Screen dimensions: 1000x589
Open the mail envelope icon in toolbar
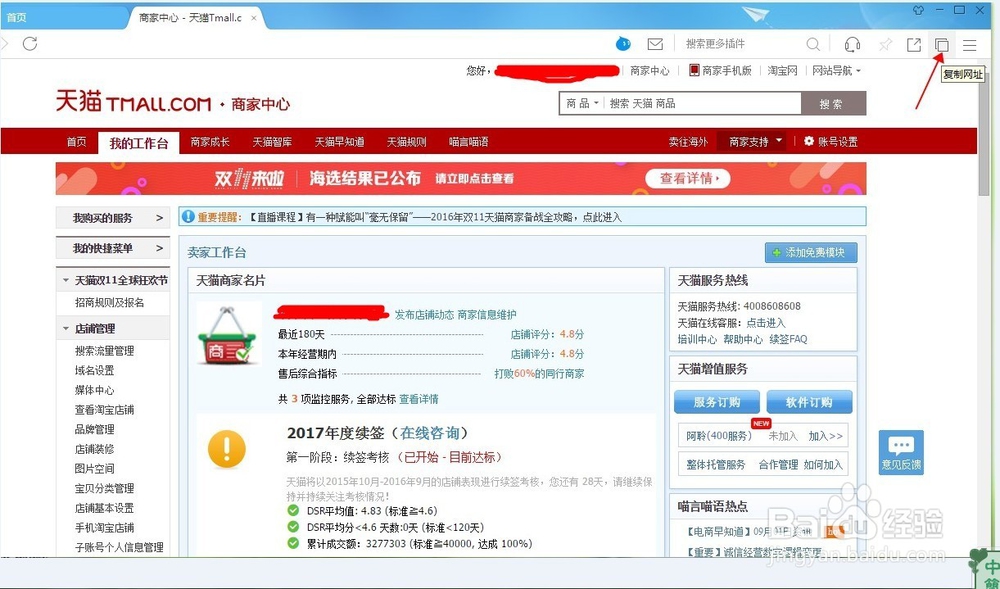point(656,45)
